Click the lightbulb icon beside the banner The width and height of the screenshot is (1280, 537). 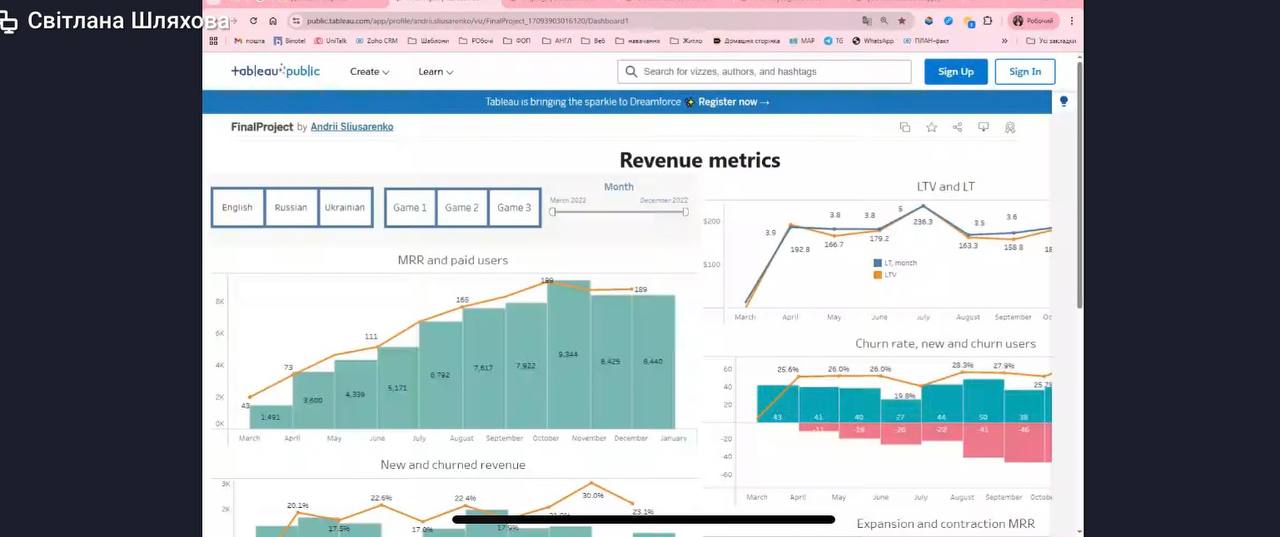click(1063, 101)
